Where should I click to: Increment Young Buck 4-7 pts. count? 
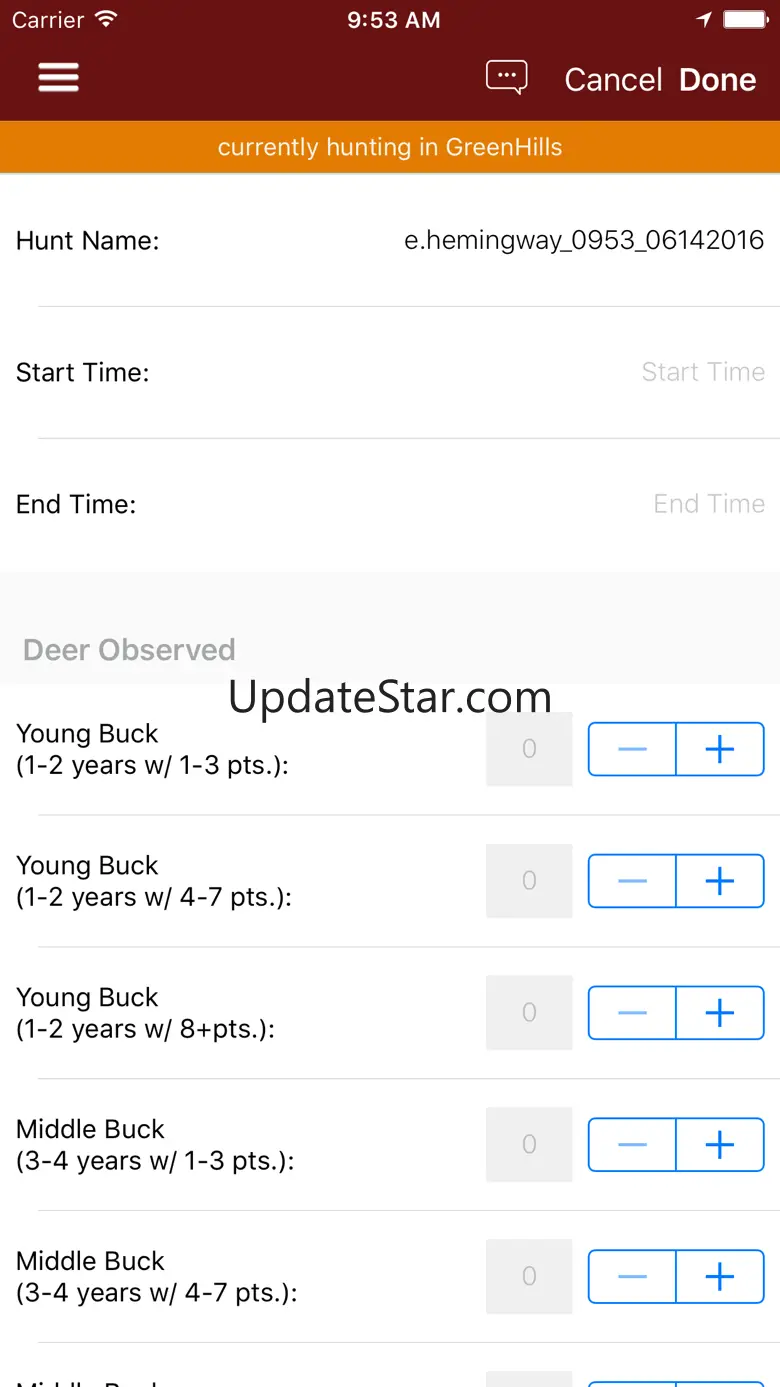pyautogui.click(x=720, y=881)
